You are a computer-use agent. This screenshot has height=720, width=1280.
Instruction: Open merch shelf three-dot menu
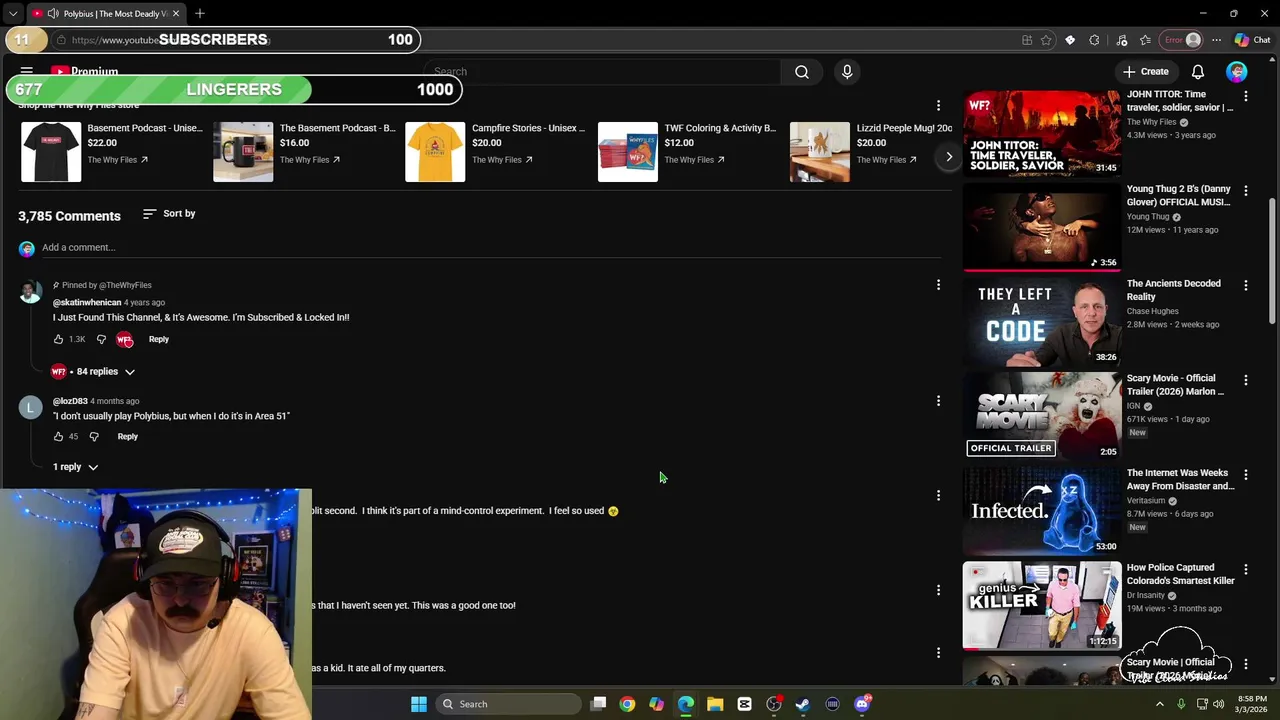(938, 106)
